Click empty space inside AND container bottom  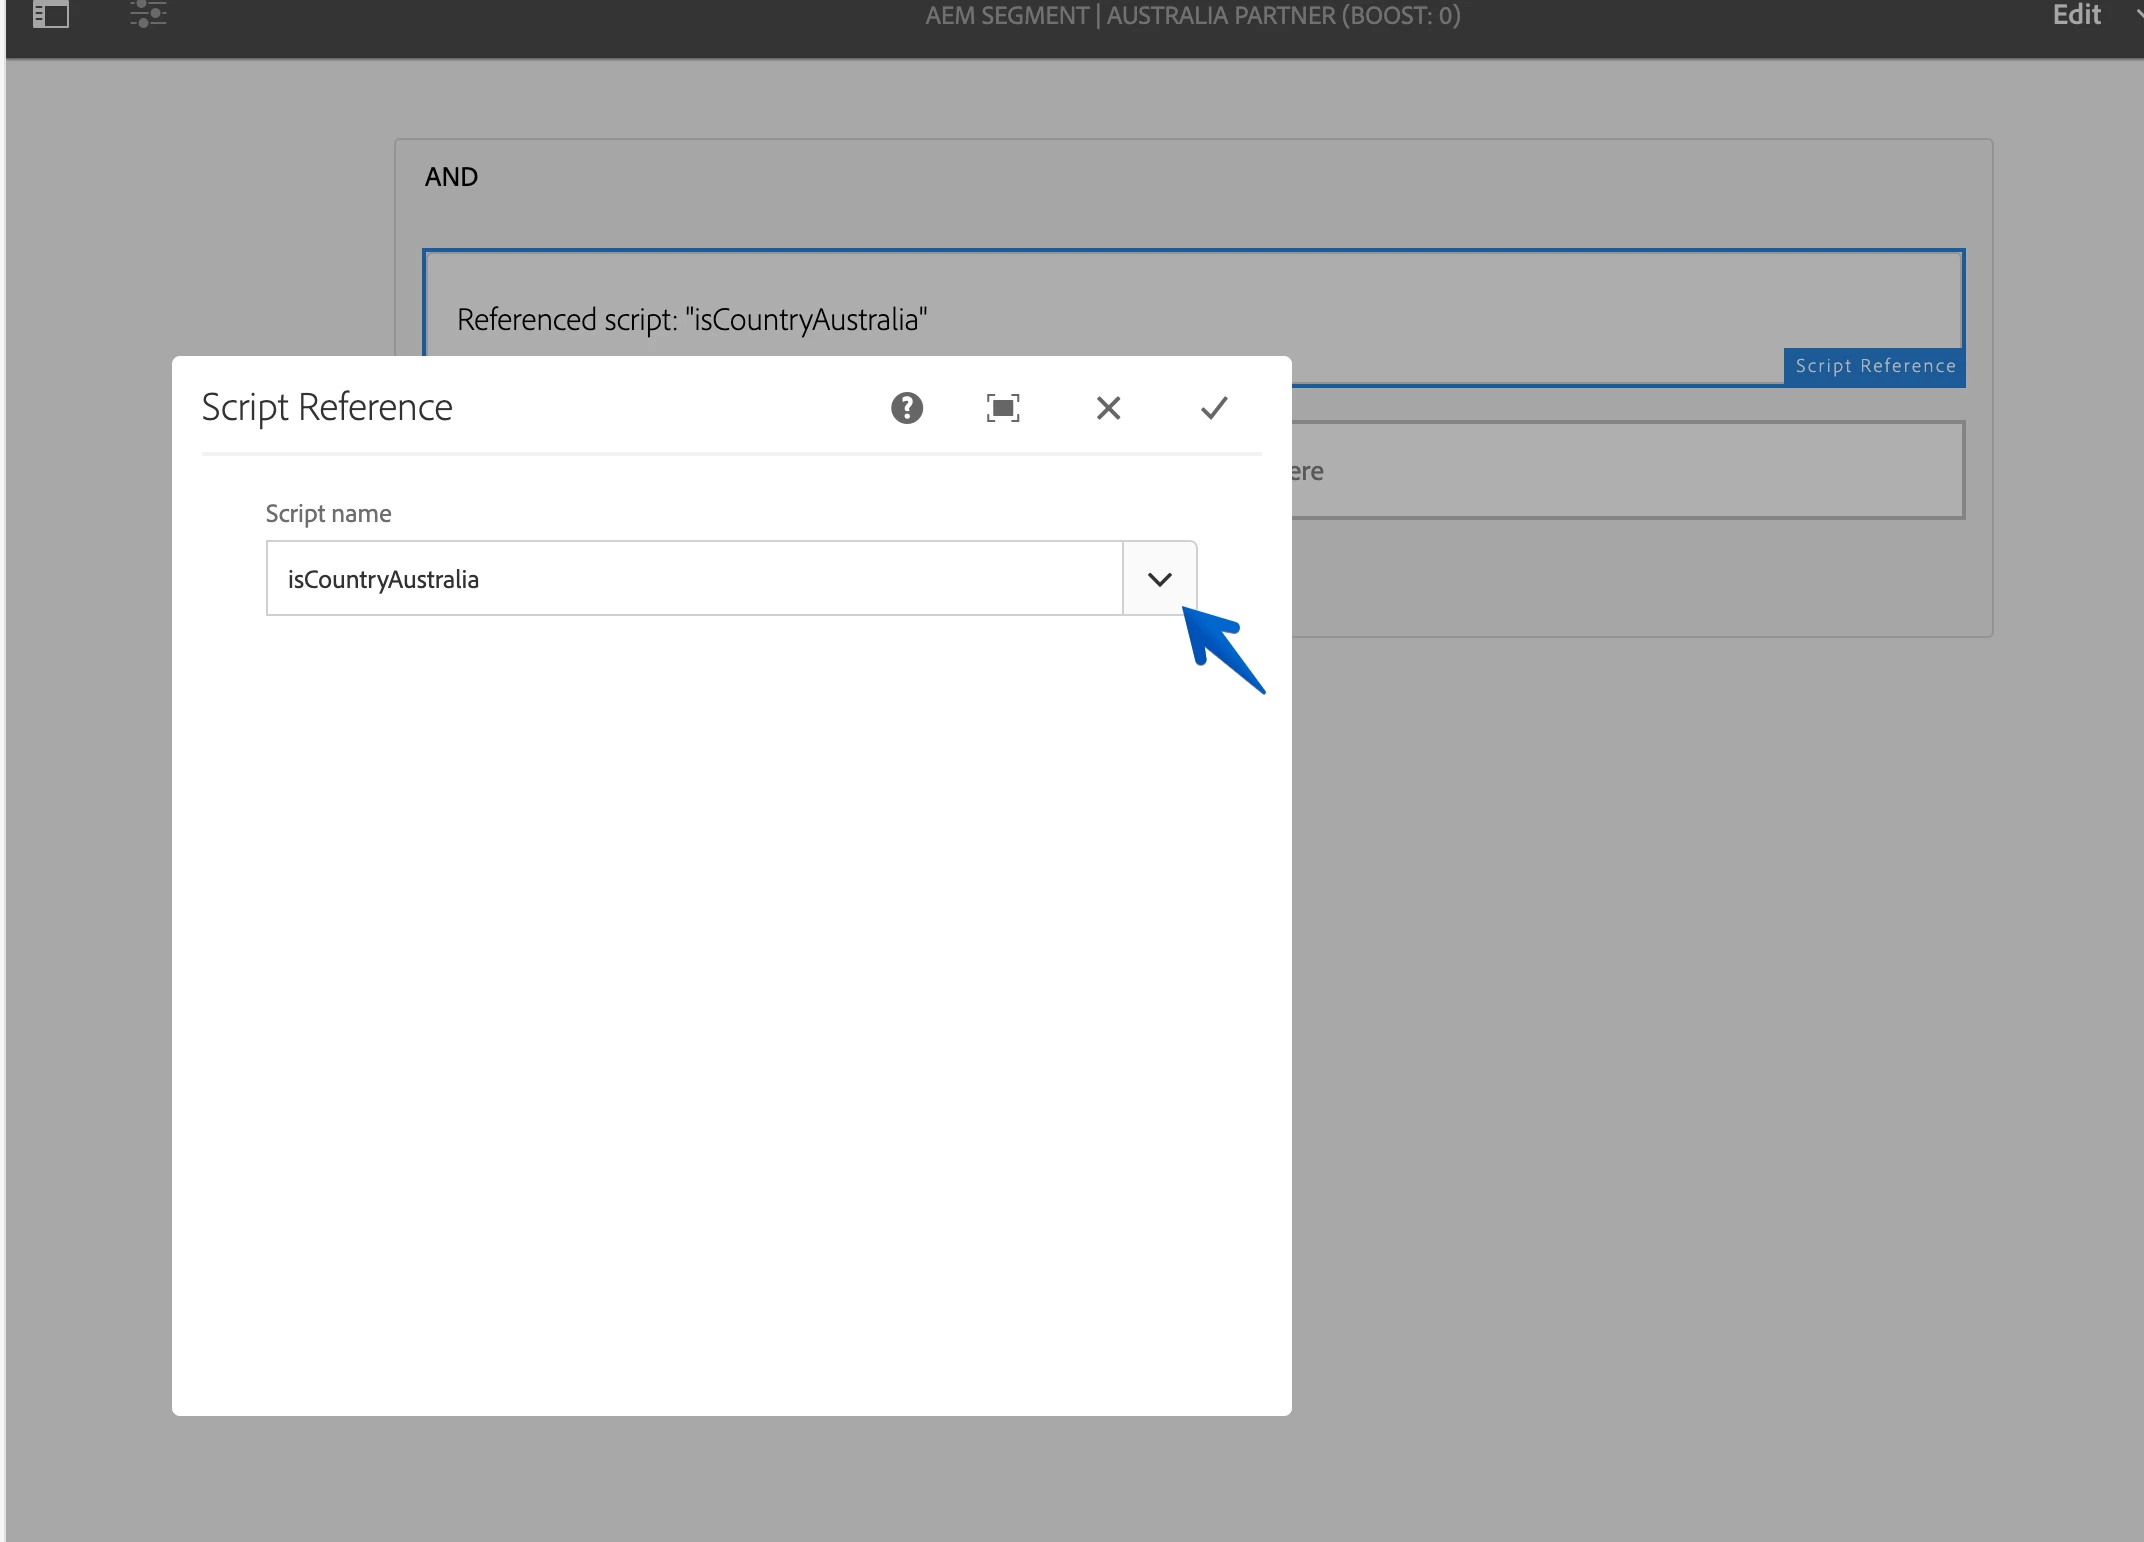point(1640,580)
